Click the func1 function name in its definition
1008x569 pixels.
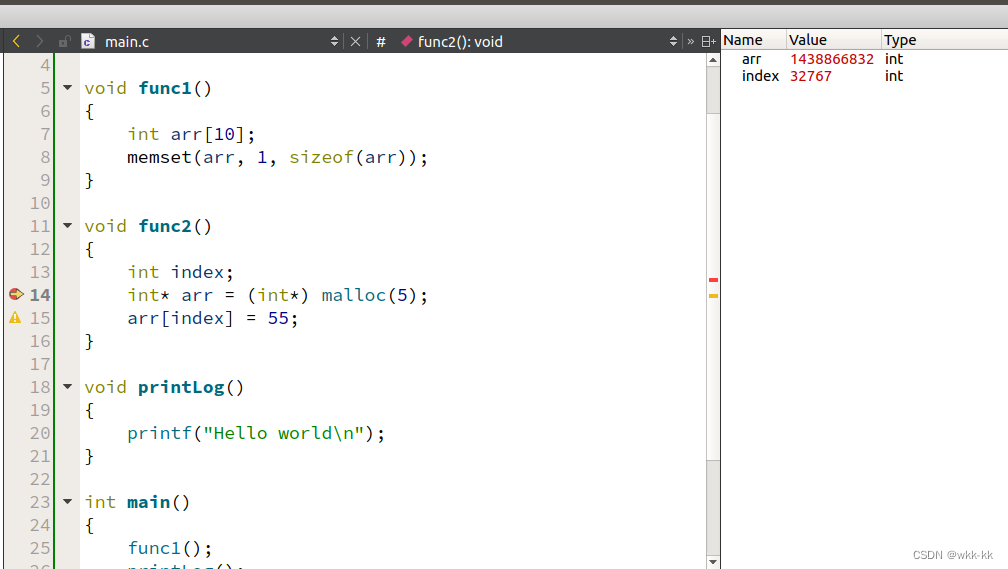click(165, 88)
